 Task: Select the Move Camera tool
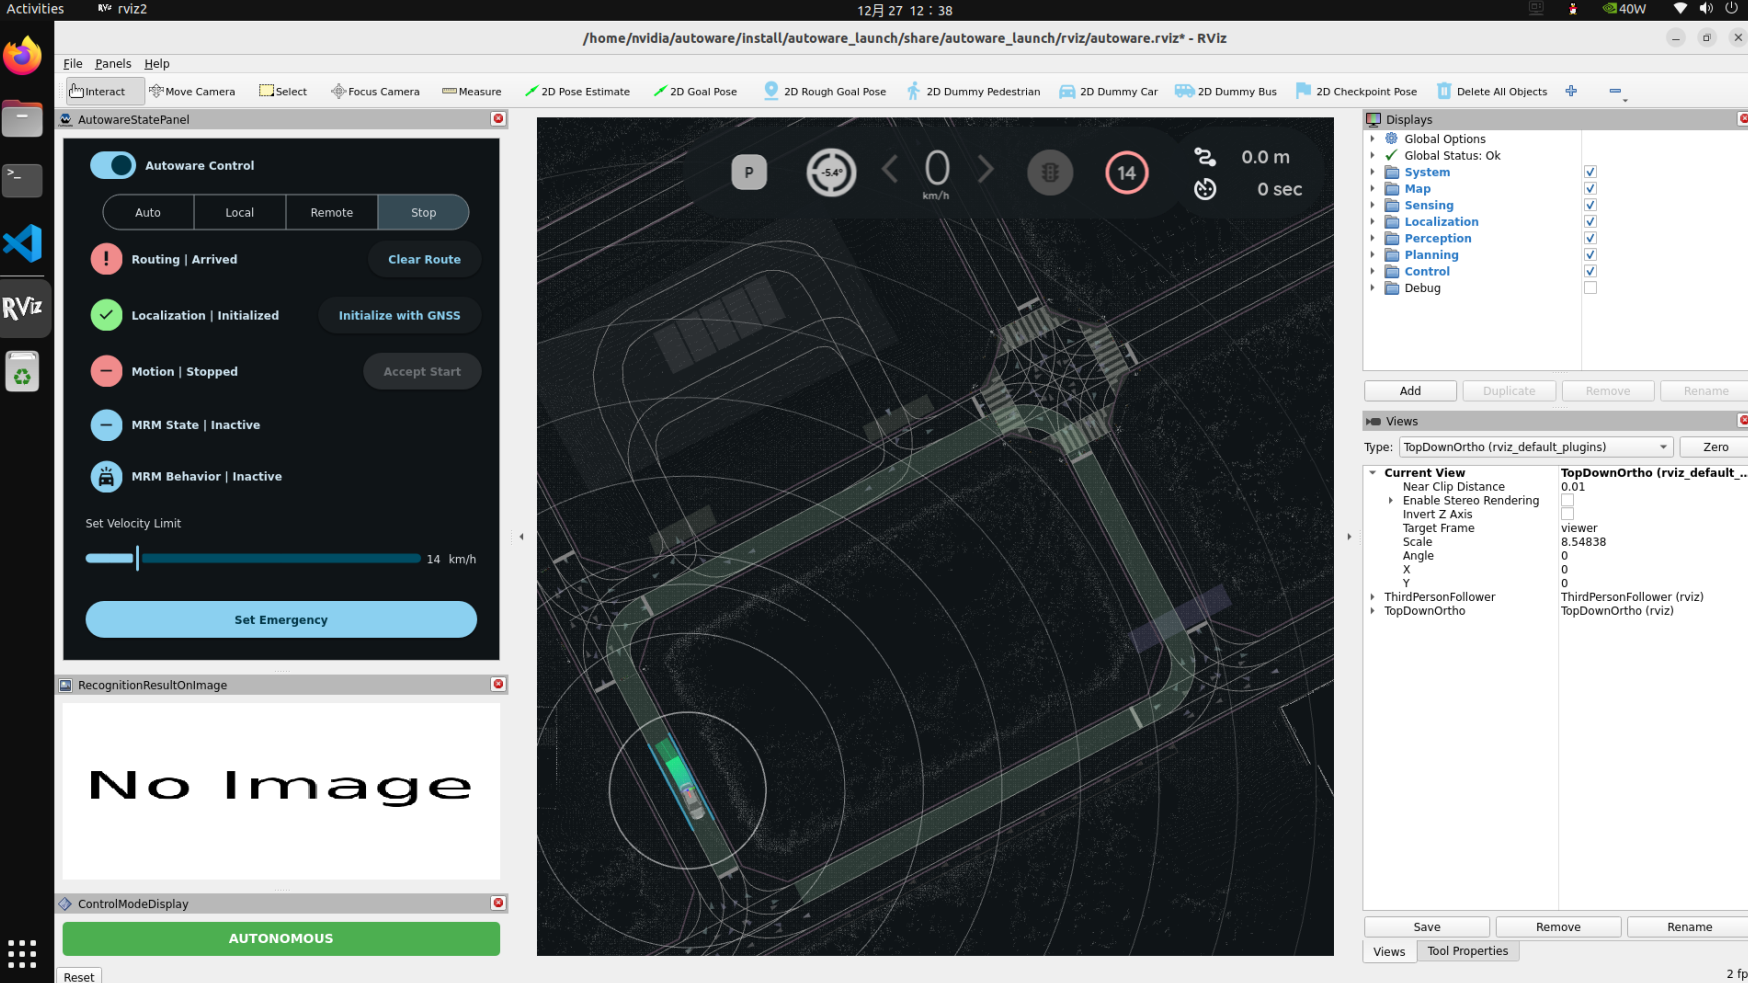[192, 90]
